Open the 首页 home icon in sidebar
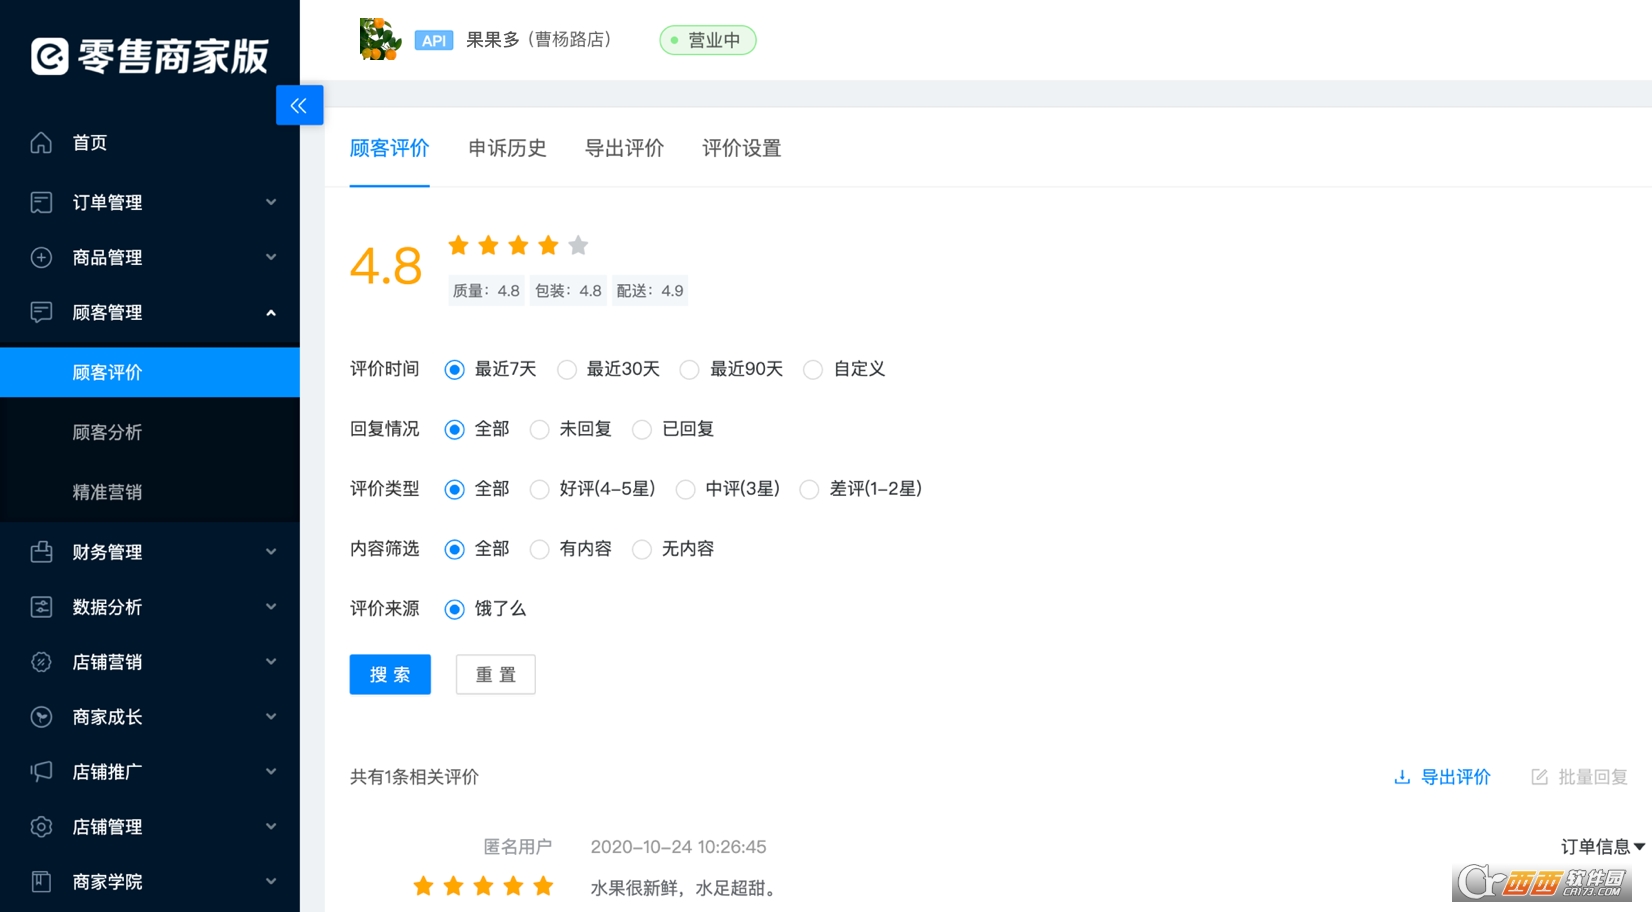This screenshot has height=912, width=1652. pos(40,142)
